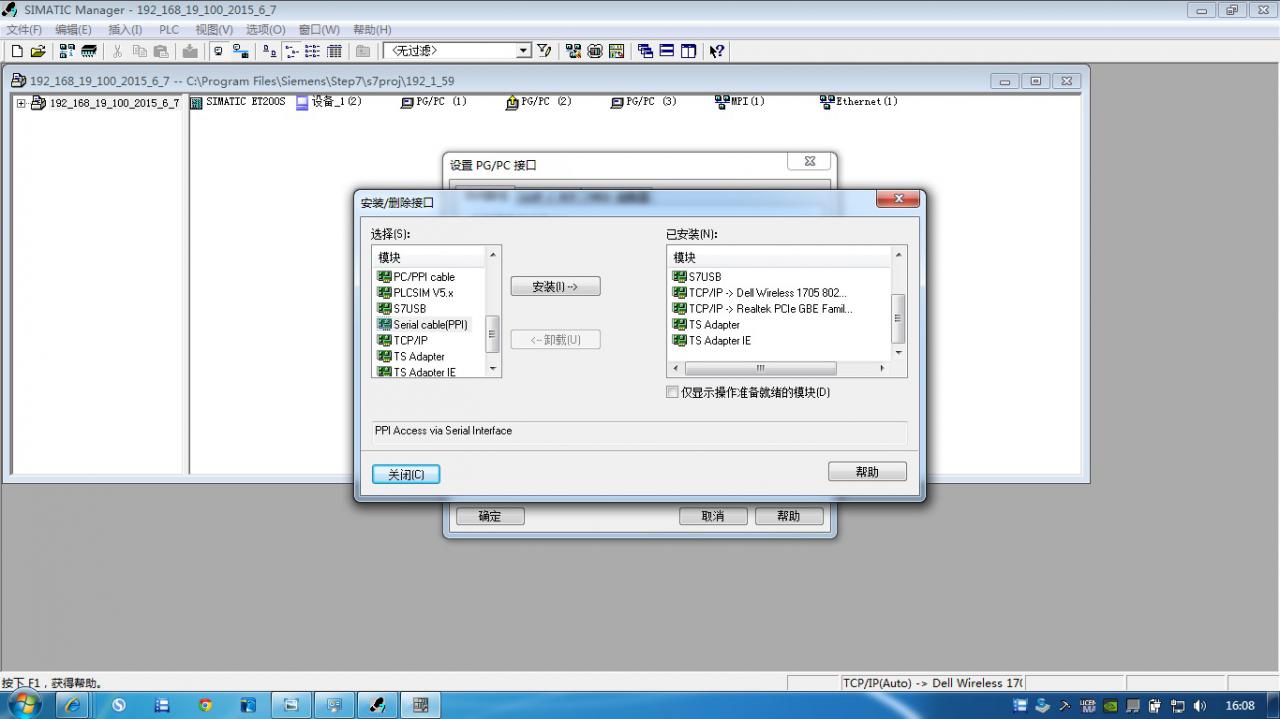Image resolution: width=1280 pixels, height=719 pixels.
Task: Click the Cascade windows toolbar icon
Action: (645, 51)
